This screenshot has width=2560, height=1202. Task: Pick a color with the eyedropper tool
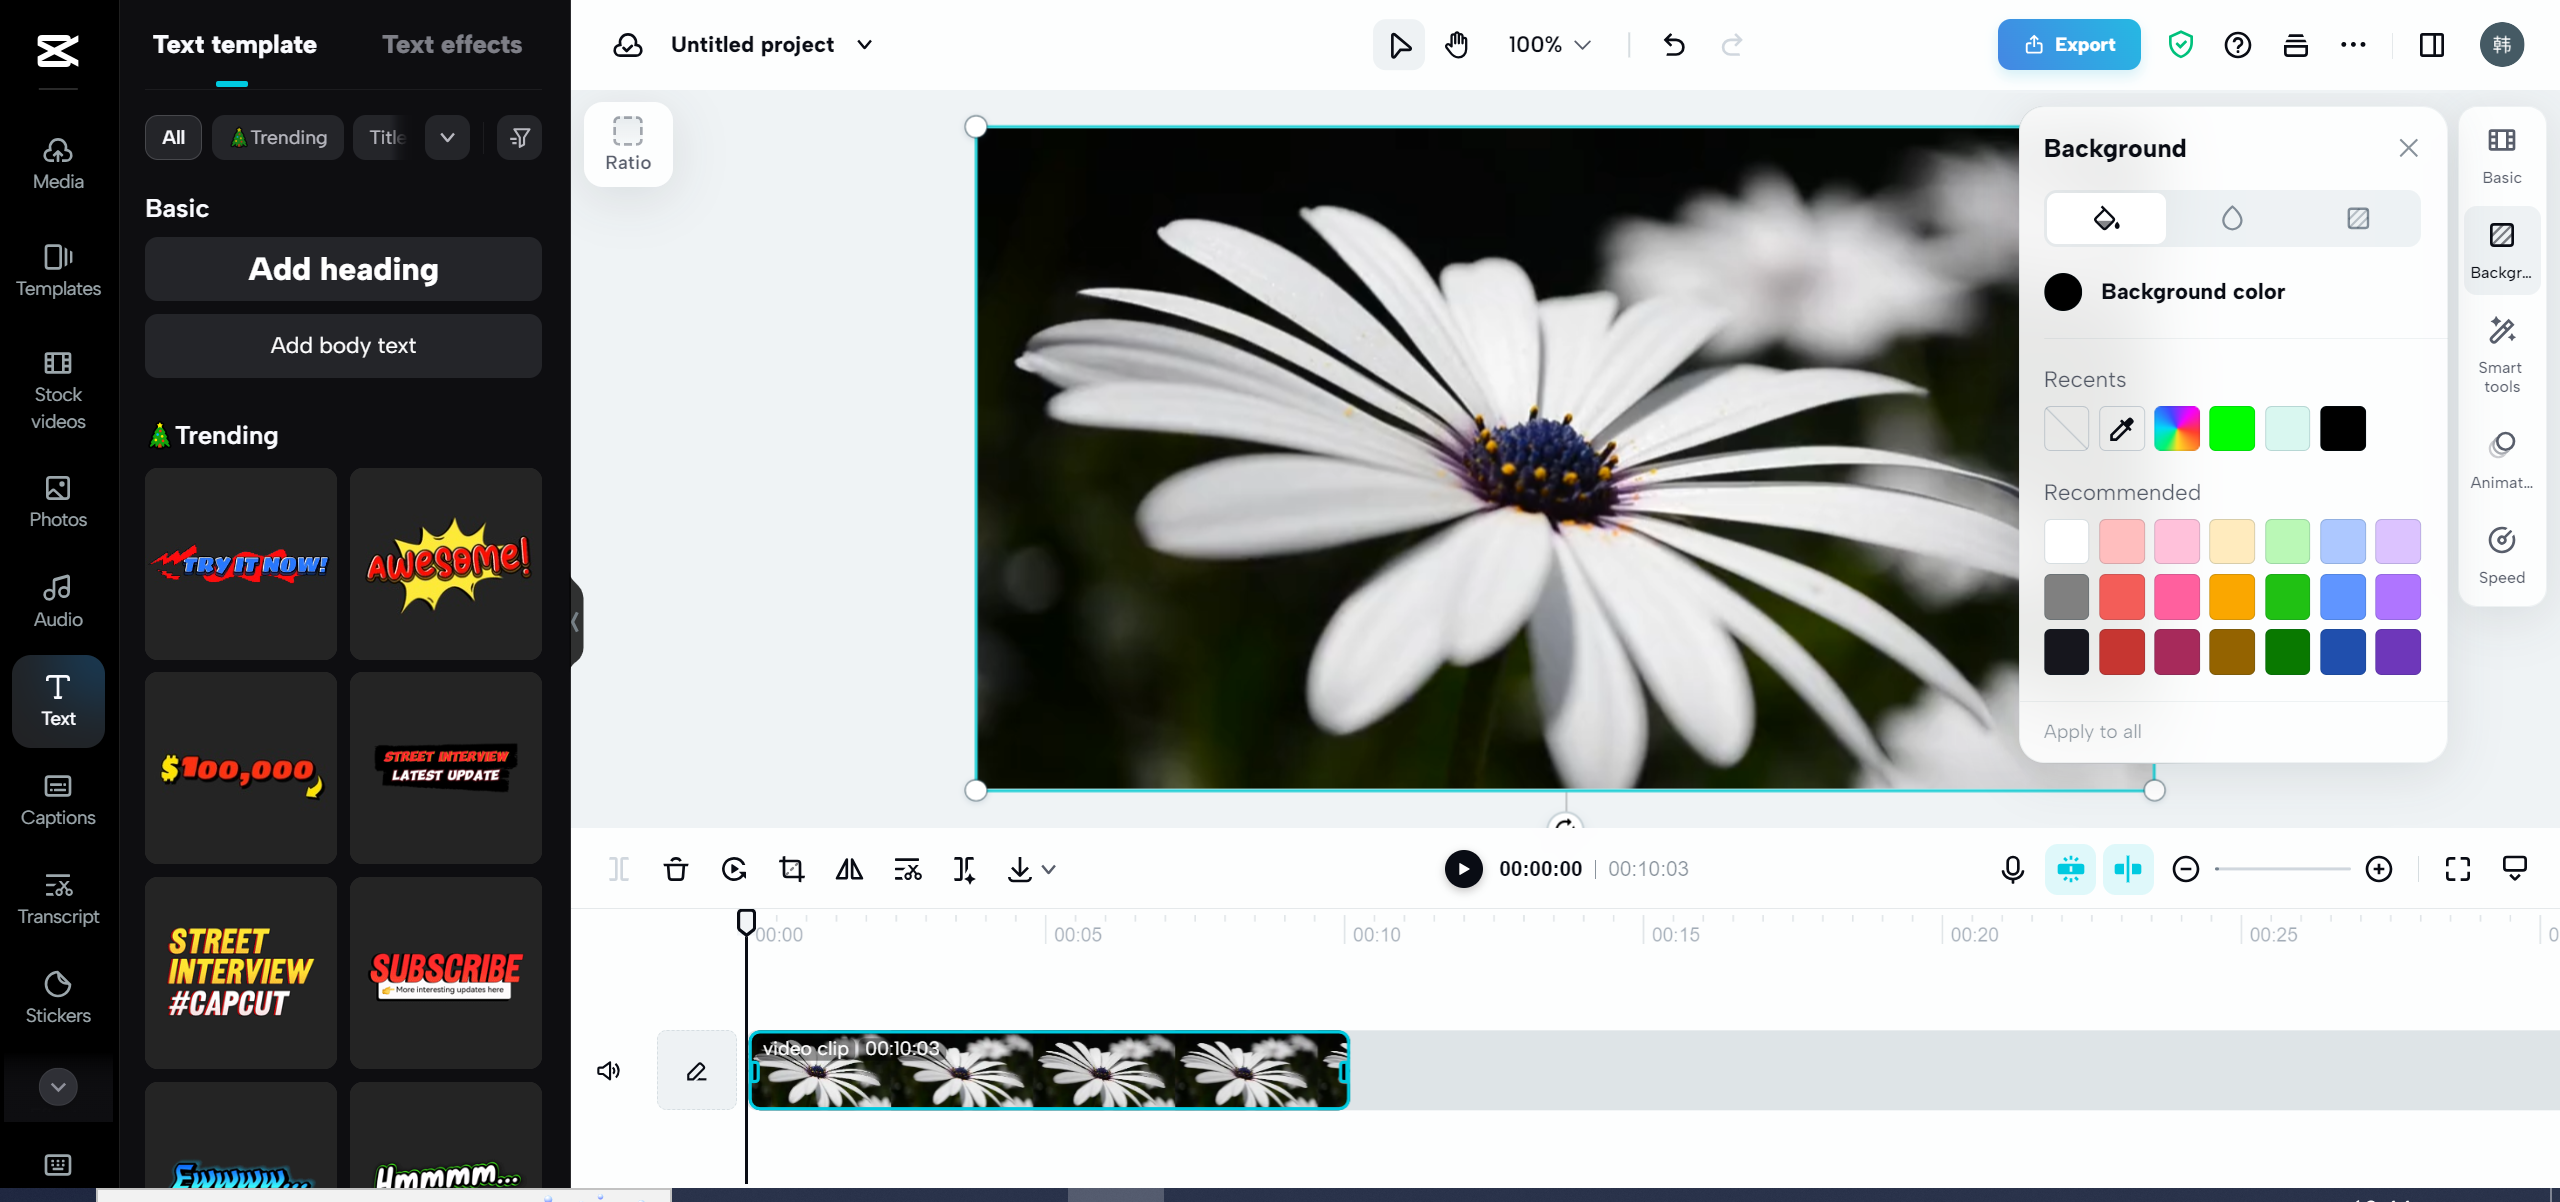2121,428
